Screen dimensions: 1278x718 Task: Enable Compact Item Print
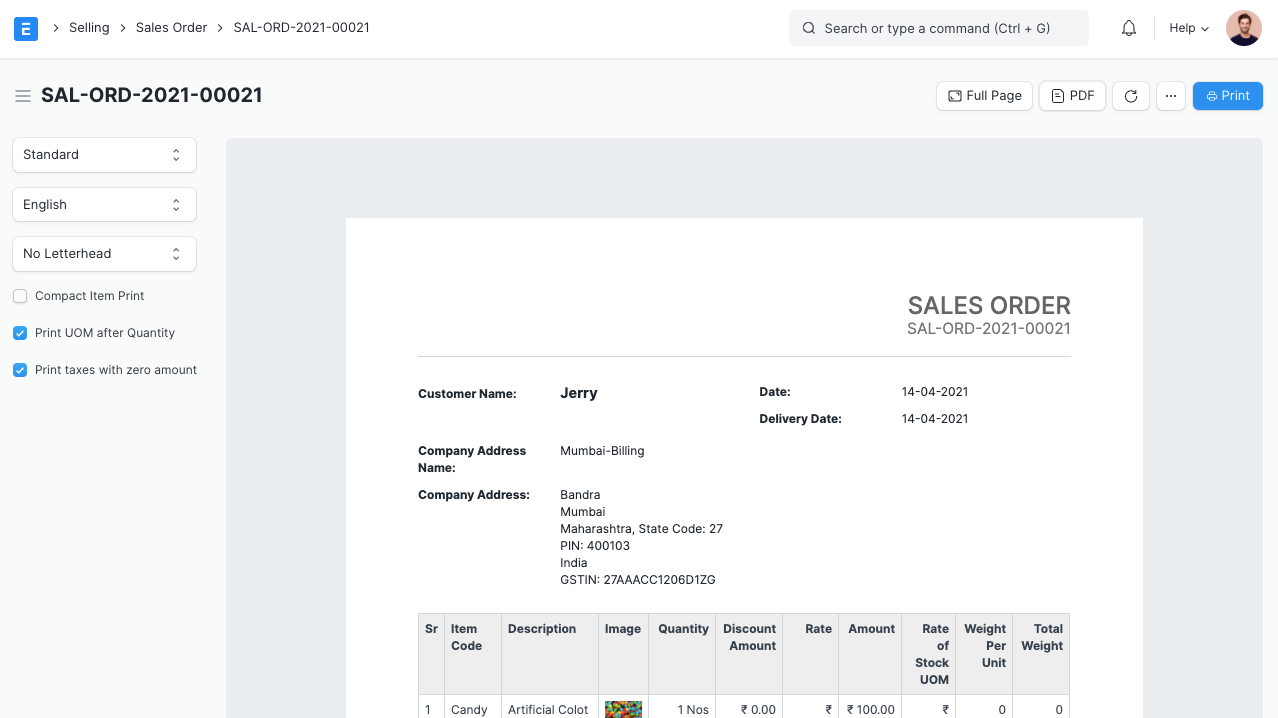[x=19, y=296]
